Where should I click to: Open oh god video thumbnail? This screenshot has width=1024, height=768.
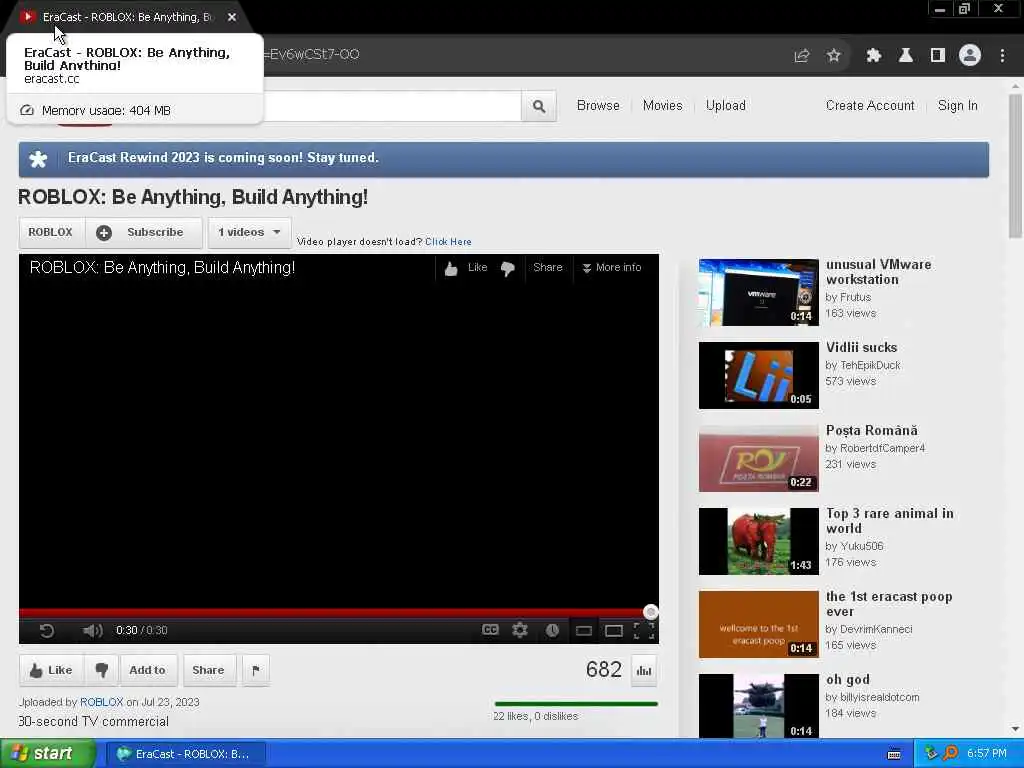(758, 706)
